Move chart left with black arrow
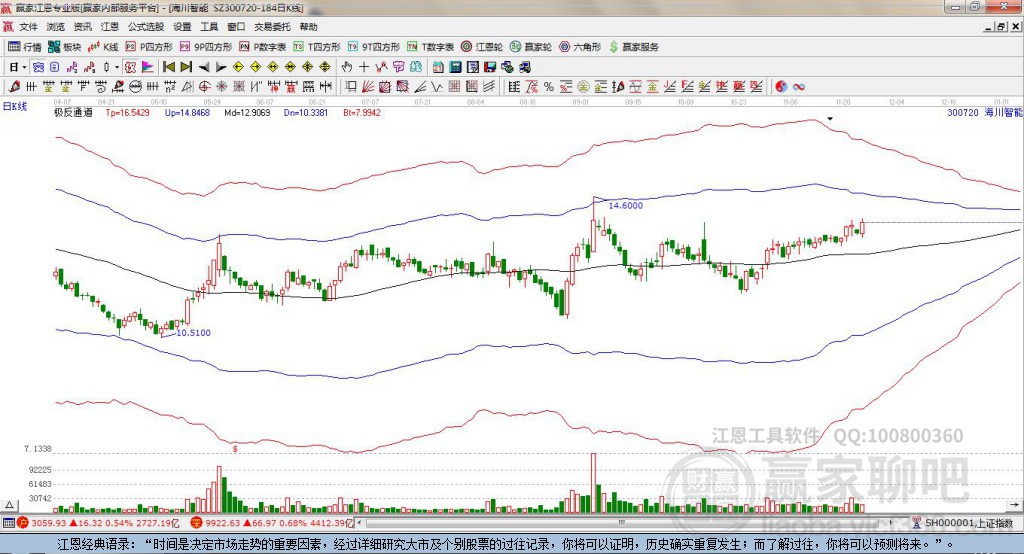Image resolution: width=1024 pixels, height=554 pixels. coord(204,67)
